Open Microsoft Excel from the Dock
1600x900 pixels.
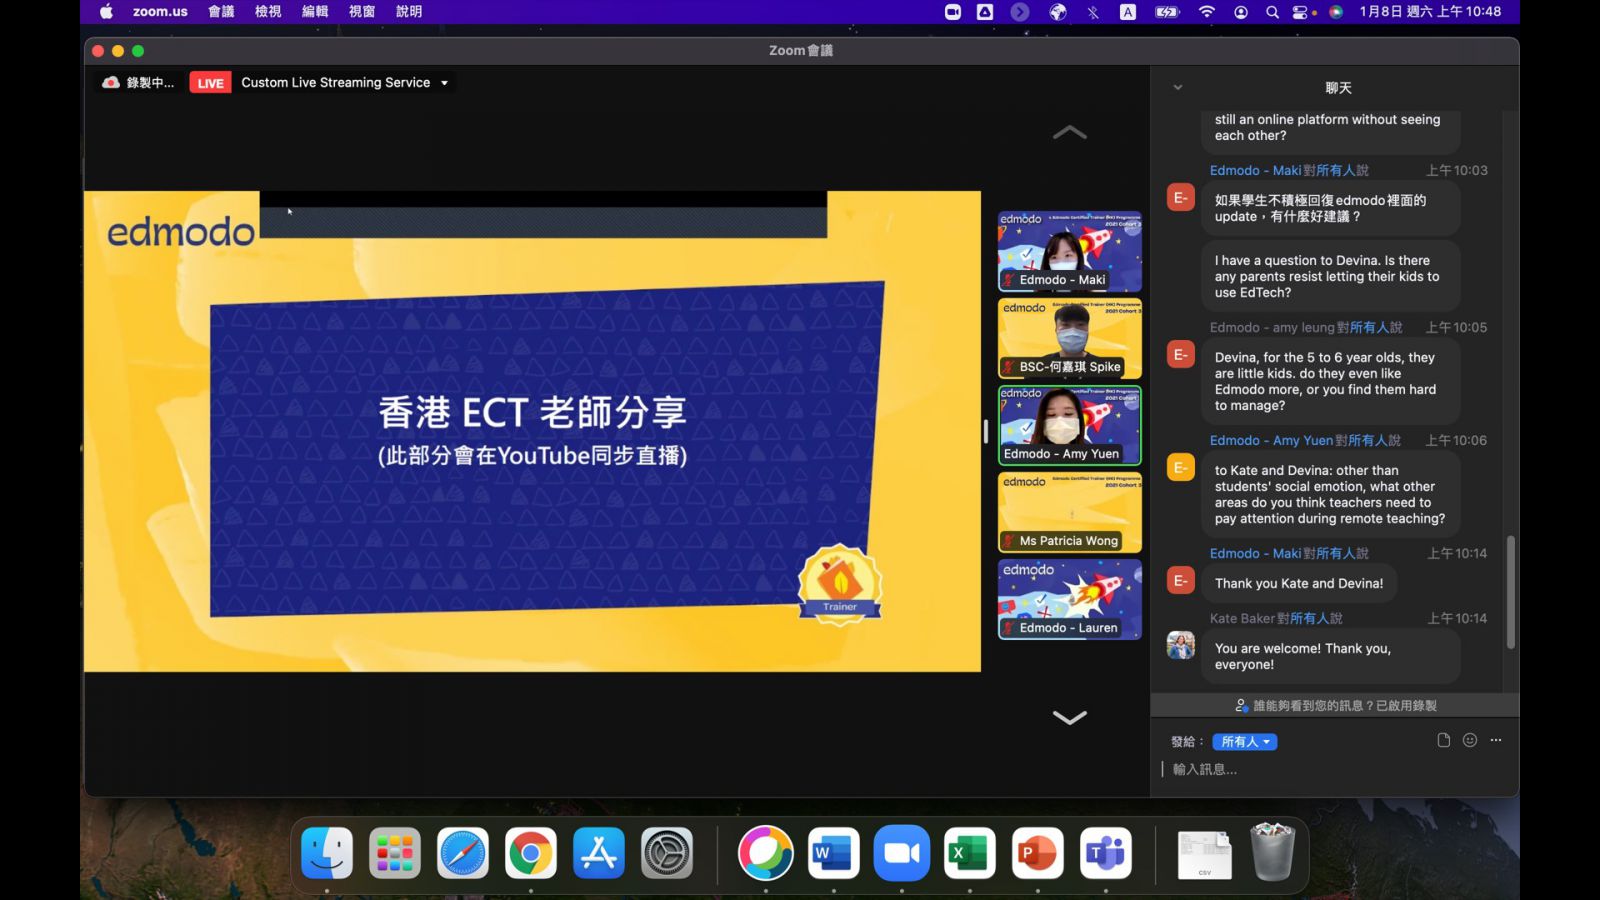click(970, 853)
